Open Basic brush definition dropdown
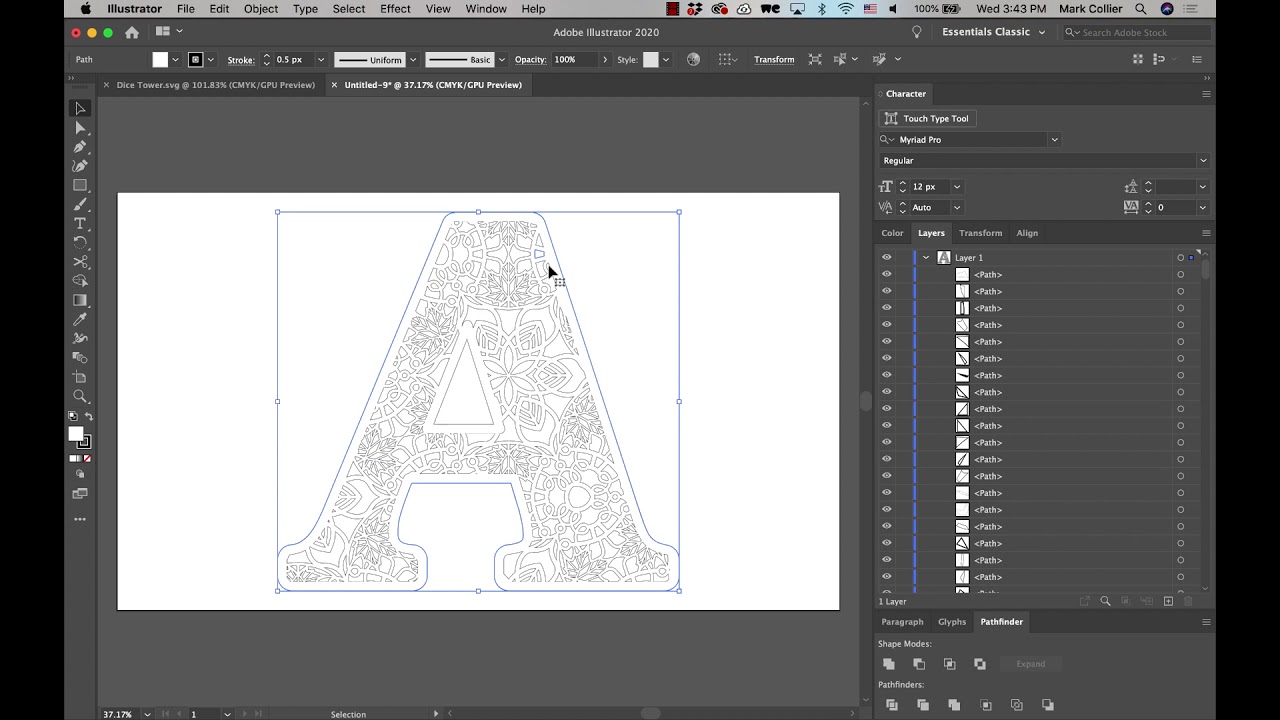 click(x=502, y=60)
